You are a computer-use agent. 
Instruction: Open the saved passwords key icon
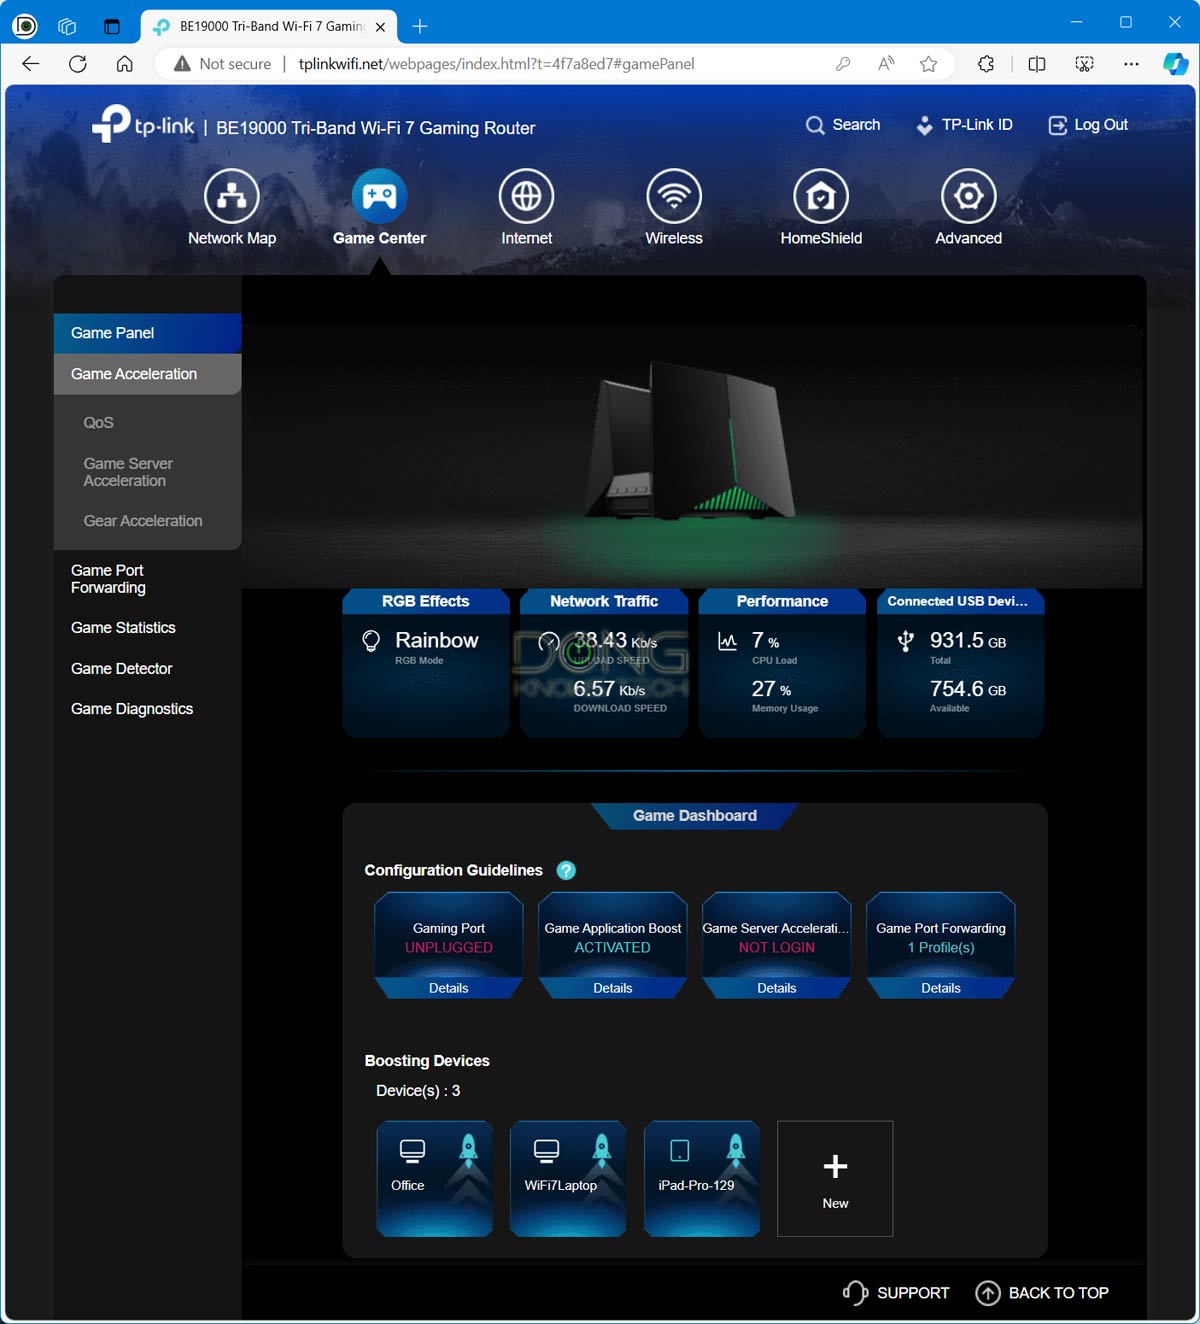843,64
